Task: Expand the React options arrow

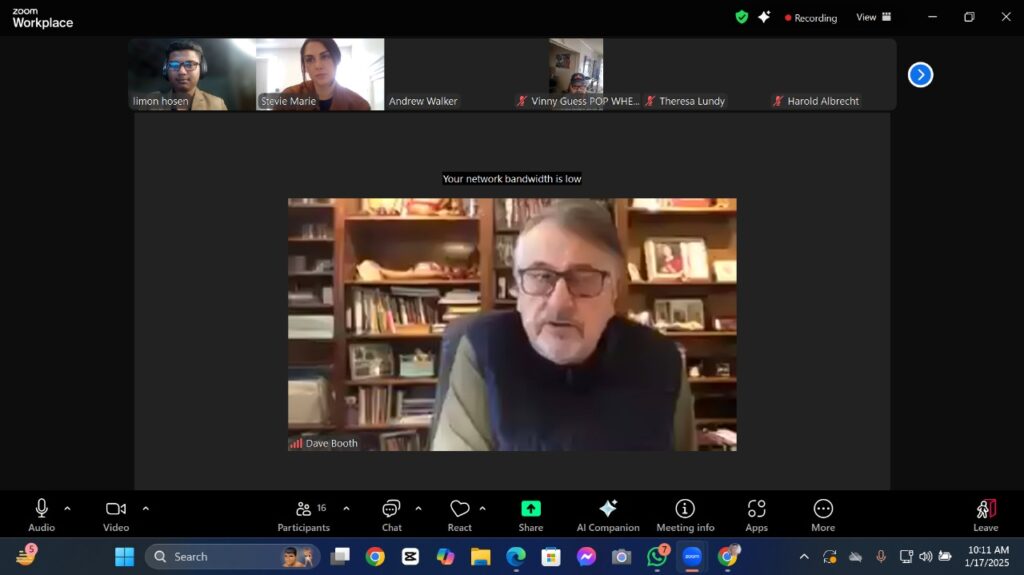Action: [482, 508]
